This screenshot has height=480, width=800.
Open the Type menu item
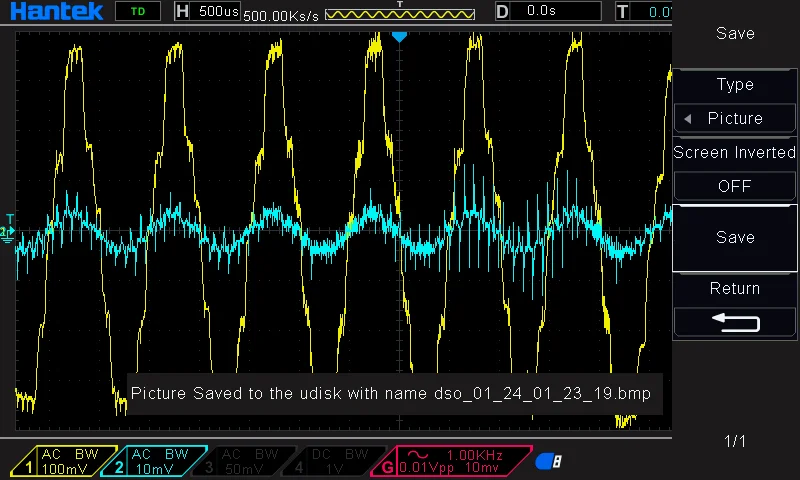pos(735,84)
